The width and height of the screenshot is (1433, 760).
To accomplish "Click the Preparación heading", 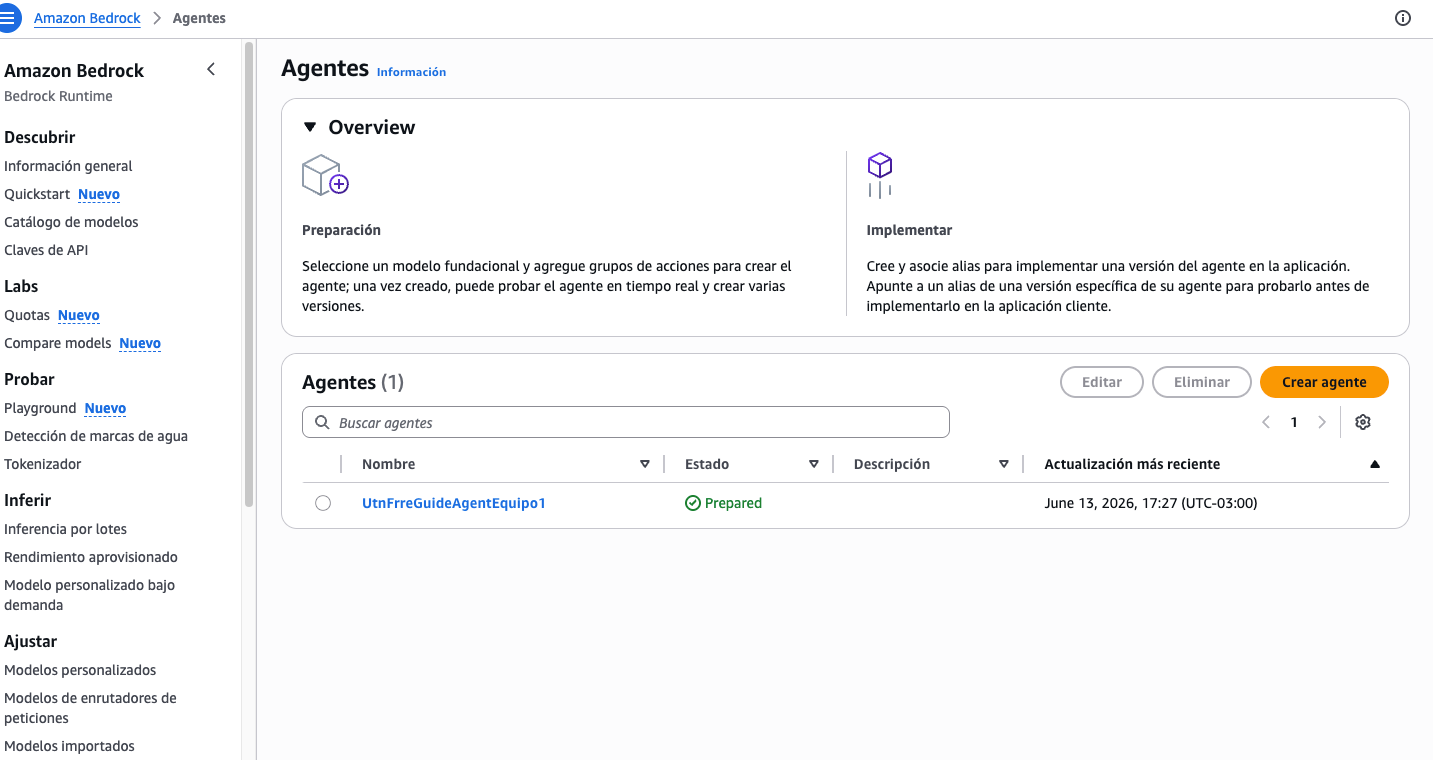I will (x=341, y=230).
